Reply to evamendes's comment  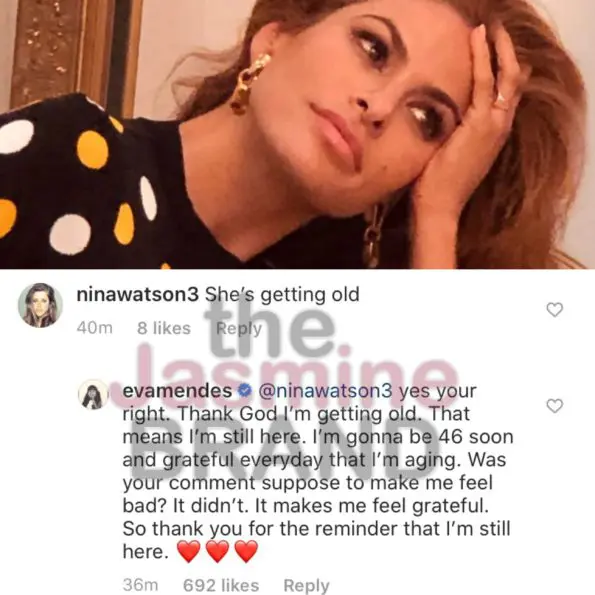pos(306,585)
